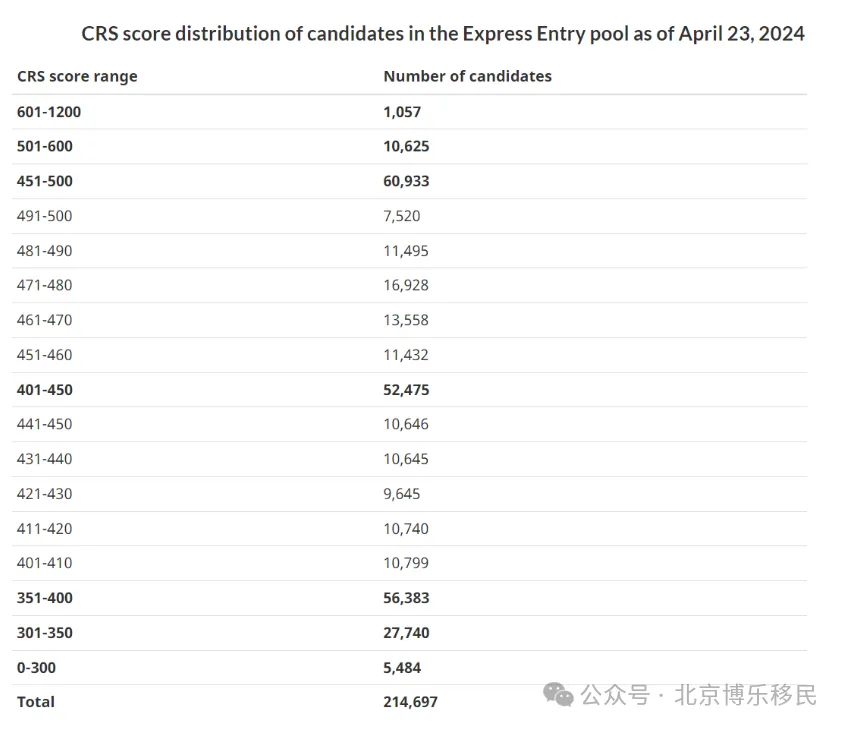Click the table title mentioning April 23, 2024
The height and width of the screenshot is (729, 844).
coord(443,33)
